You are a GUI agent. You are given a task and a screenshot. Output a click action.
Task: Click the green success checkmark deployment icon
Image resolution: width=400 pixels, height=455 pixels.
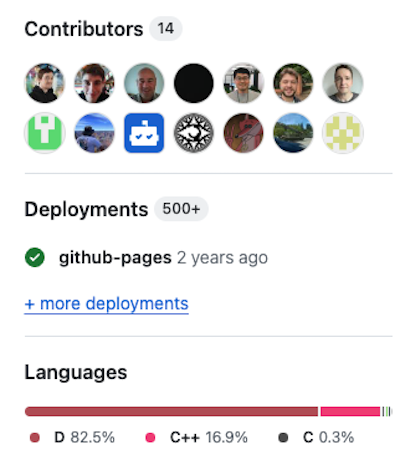click(35, 257)
